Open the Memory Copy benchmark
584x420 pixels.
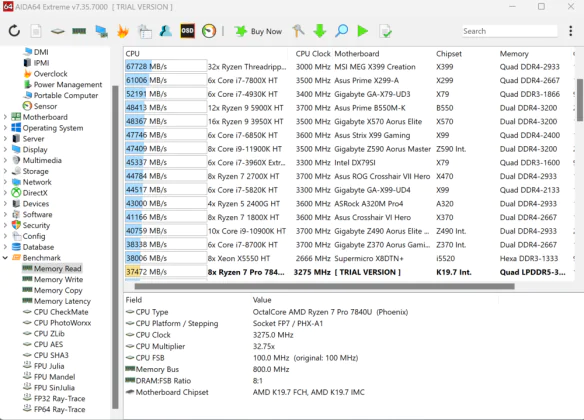tap(58, 290)
